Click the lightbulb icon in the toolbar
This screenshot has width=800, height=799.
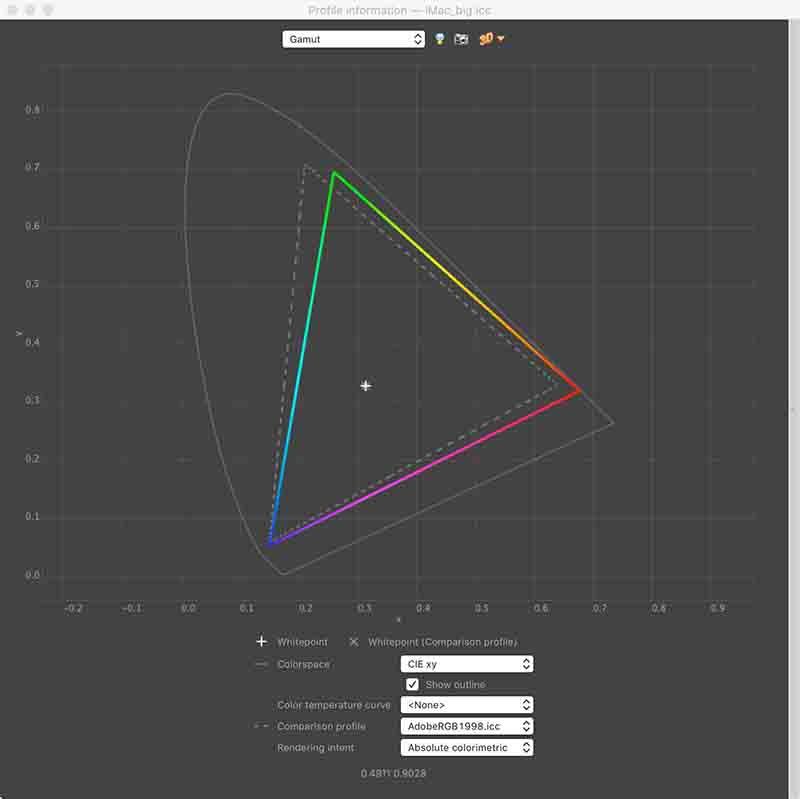point(439,39)
